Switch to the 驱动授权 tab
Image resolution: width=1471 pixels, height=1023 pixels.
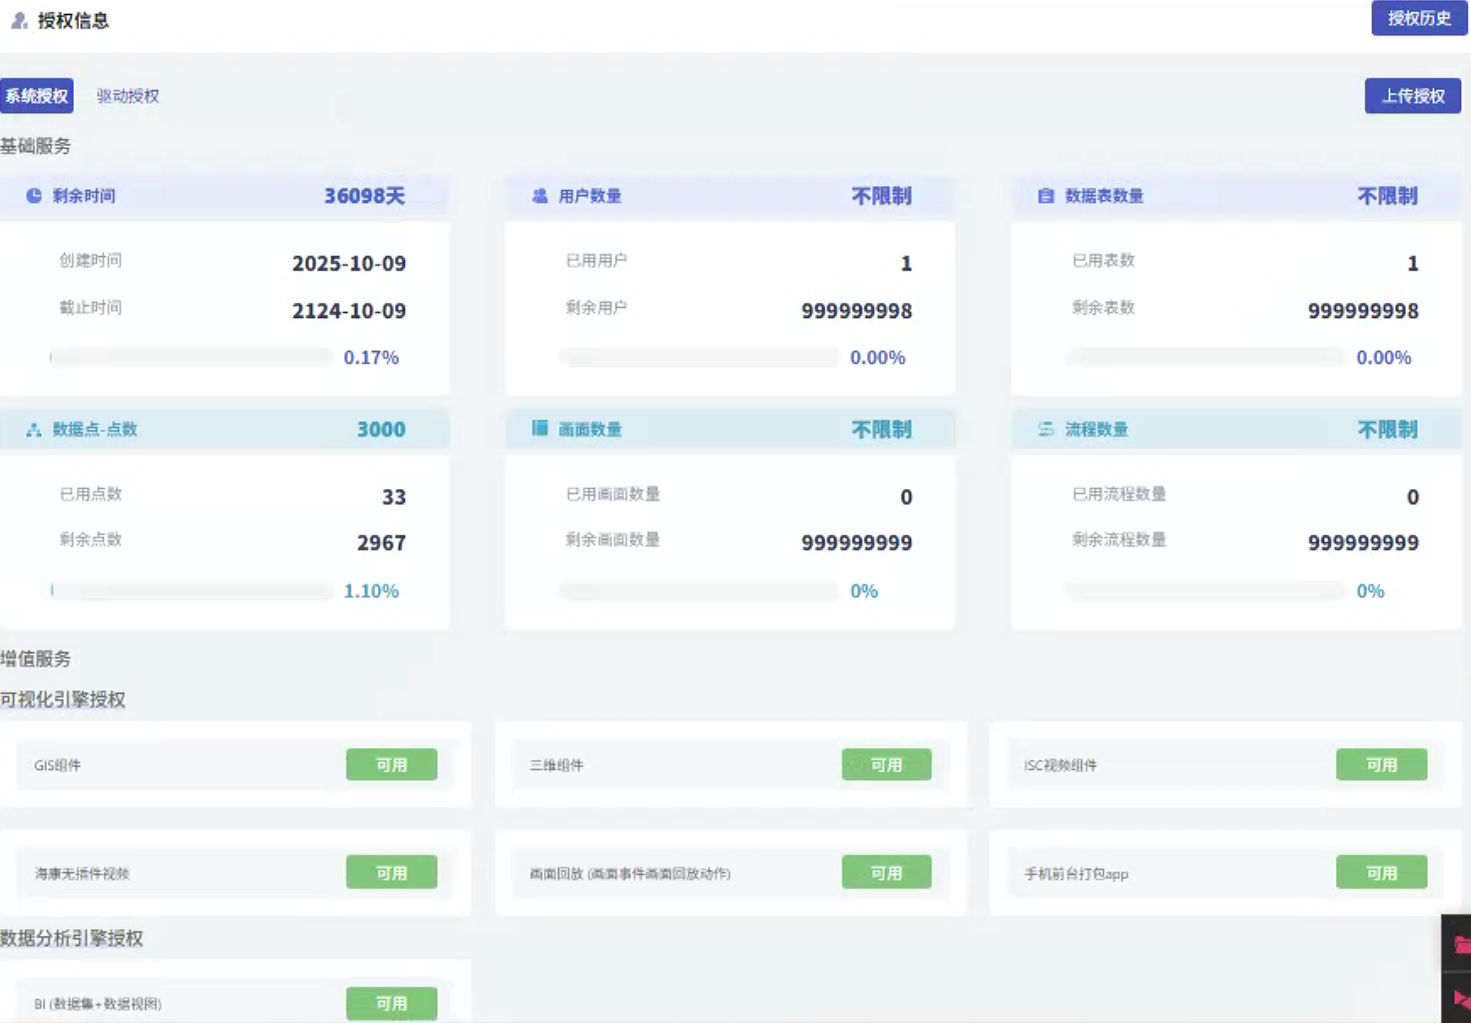tap(128, 96)
